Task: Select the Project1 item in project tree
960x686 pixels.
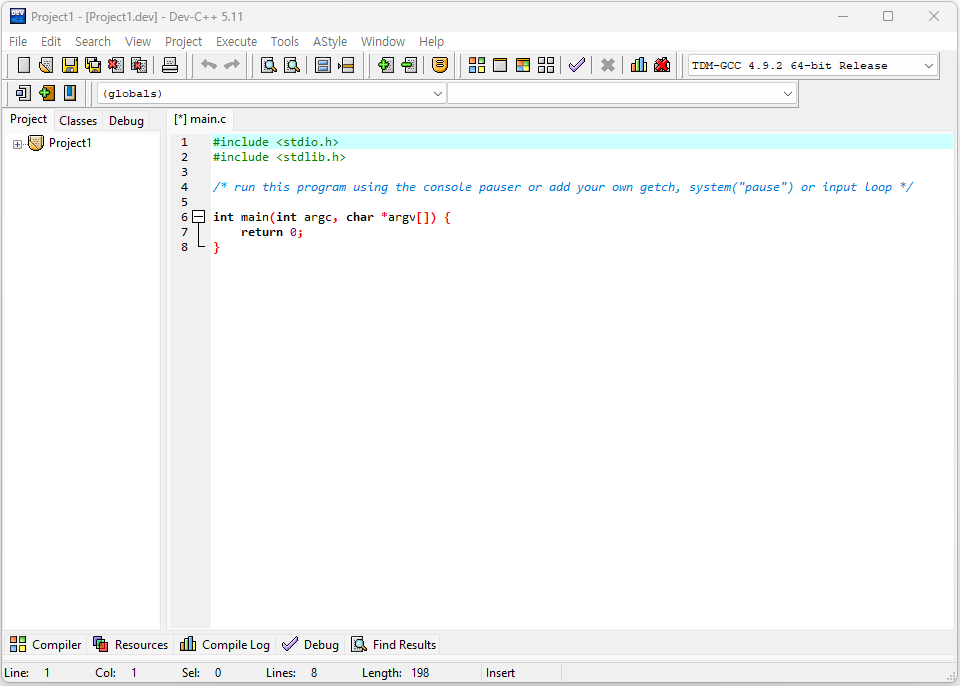Action: tap(70, 143)
